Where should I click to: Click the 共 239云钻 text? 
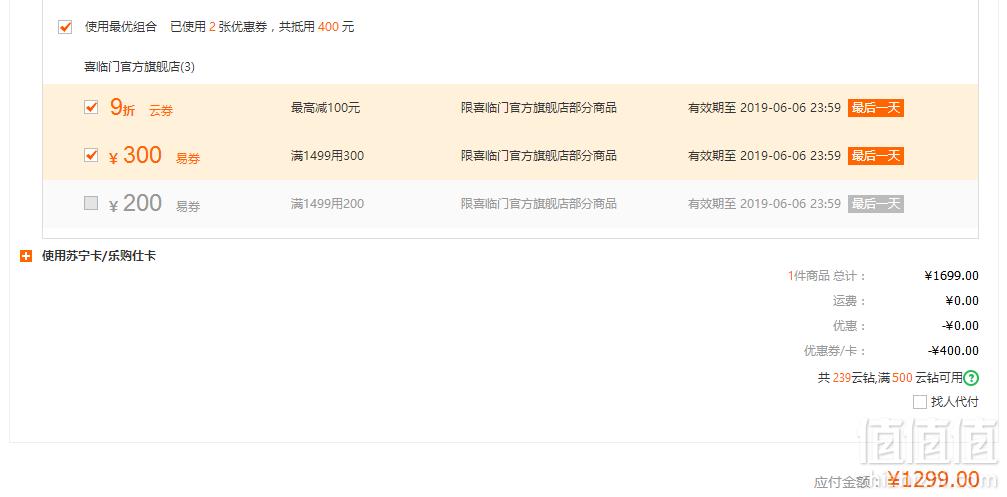pos(846,378)
